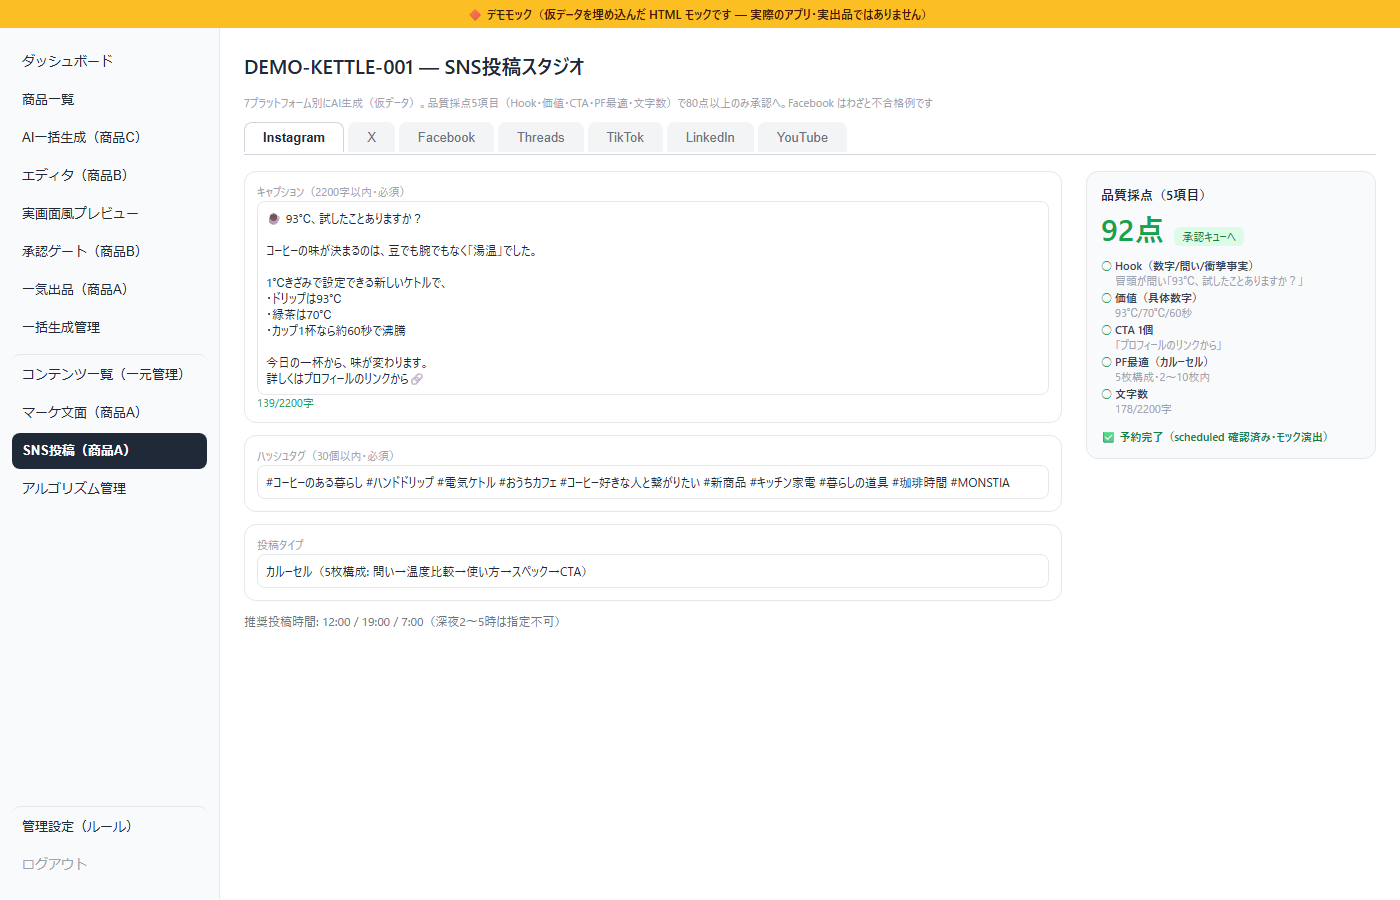Click the 5枚構成・2〜10枚内 detail text

pos(1162,377)
